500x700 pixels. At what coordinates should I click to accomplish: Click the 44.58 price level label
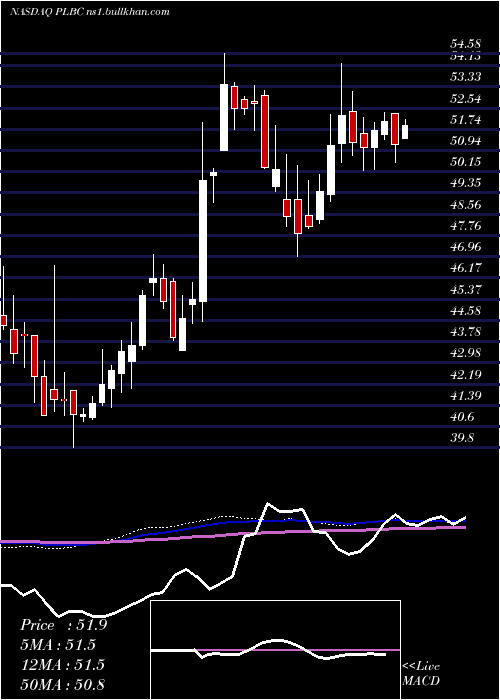click(466, 311)
